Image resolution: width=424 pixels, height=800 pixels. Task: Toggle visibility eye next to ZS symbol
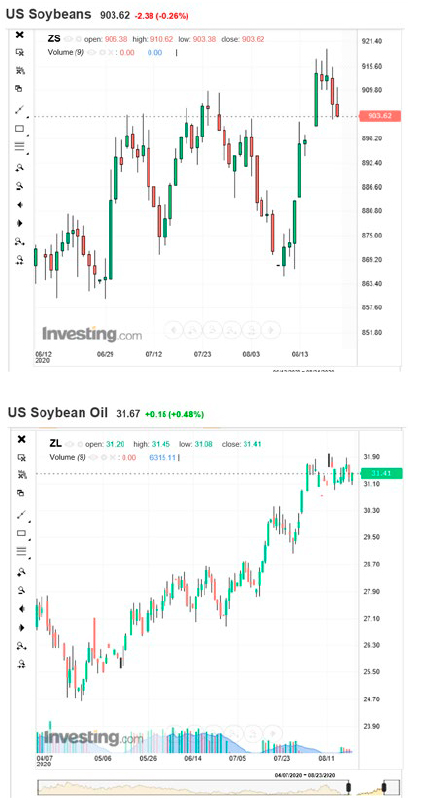pos(68,39)
